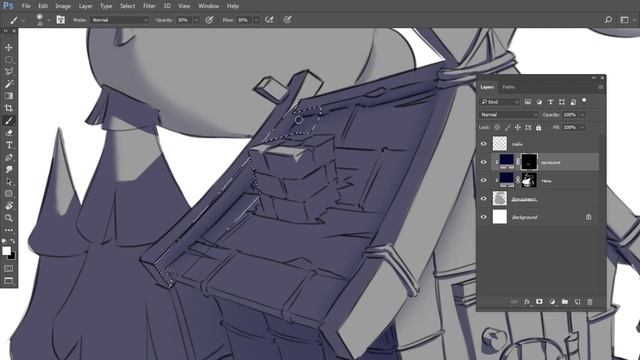This screenshot has height=360, width=640.
Task: Toggle the layer filtering switch
Action: pos(584,101)
